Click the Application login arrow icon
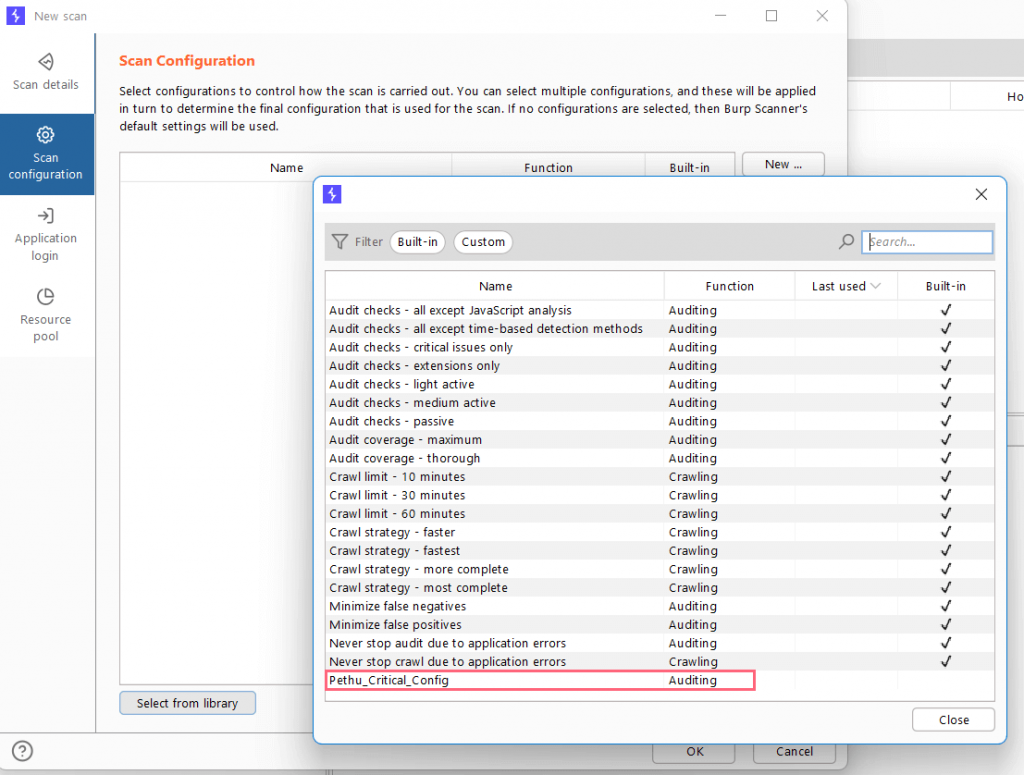Image resolution: width=1024 pixels, height=775 pixels. click(x=46, y=215)
